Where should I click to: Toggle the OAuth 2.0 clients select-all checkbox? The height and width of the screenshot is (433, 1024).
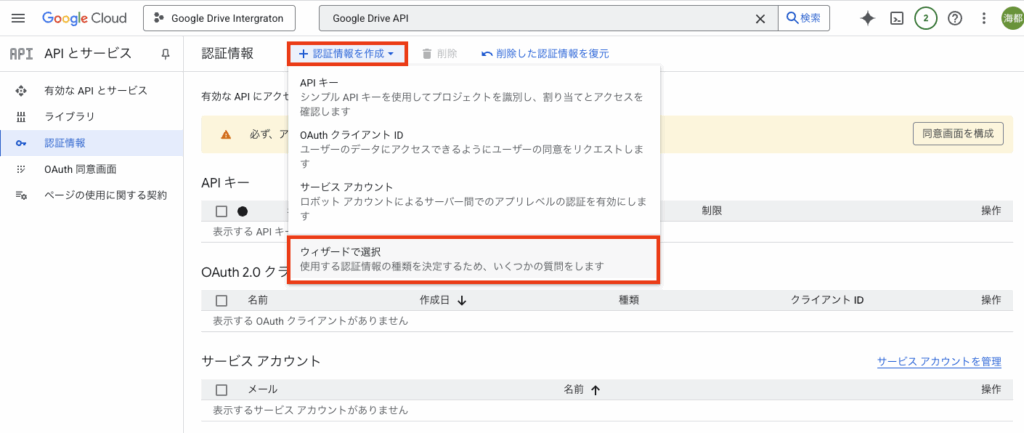pyautogui.click(x=222, y=300)
